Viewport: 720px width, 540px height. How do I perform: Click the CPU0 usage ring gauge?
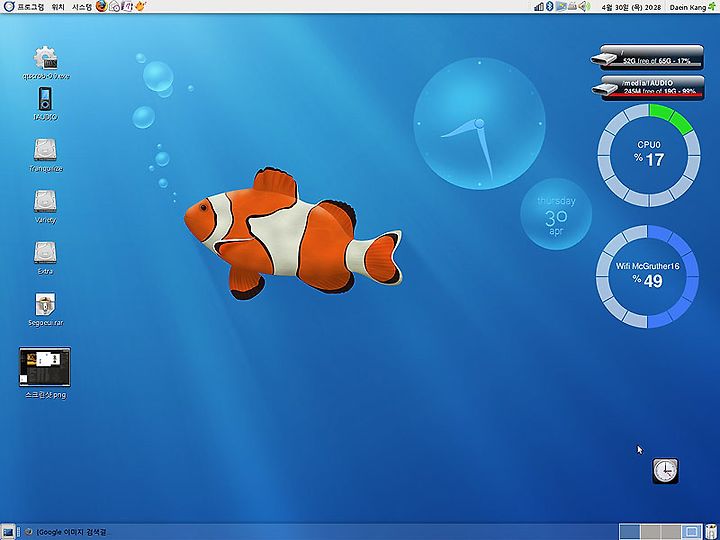point(649,155)
